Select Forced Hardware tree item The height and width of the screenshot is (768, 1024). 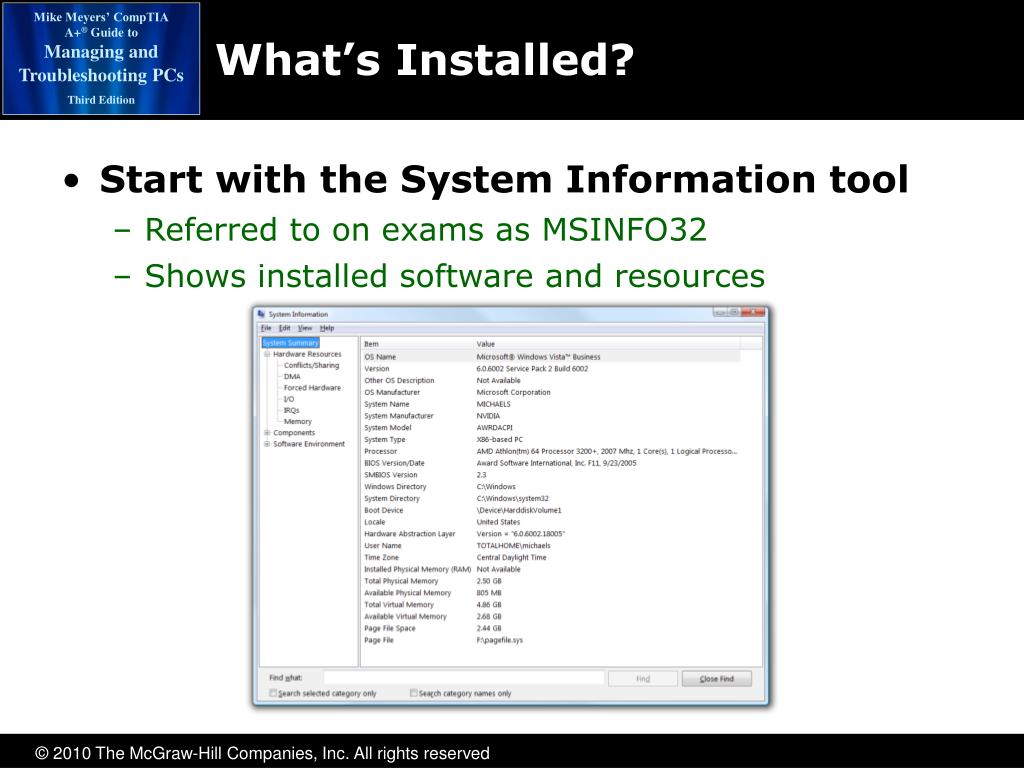[312, 388]
